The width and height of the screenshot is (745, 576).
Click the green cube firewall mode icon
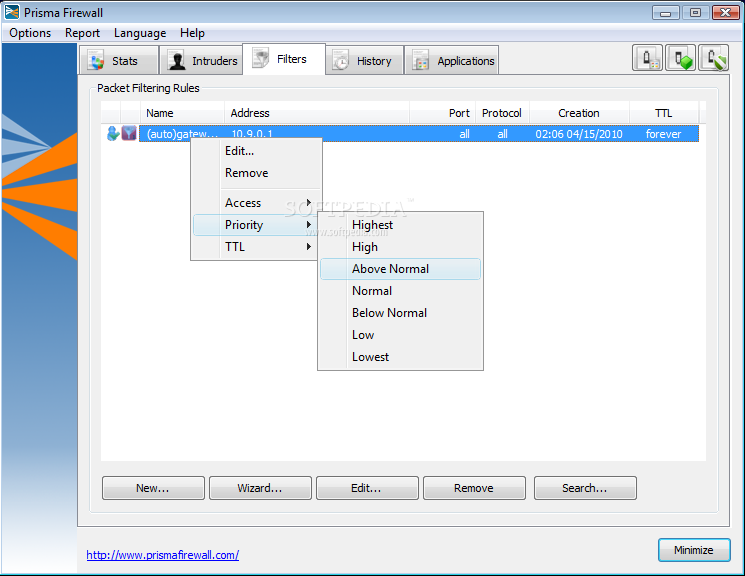pos(680,58)
